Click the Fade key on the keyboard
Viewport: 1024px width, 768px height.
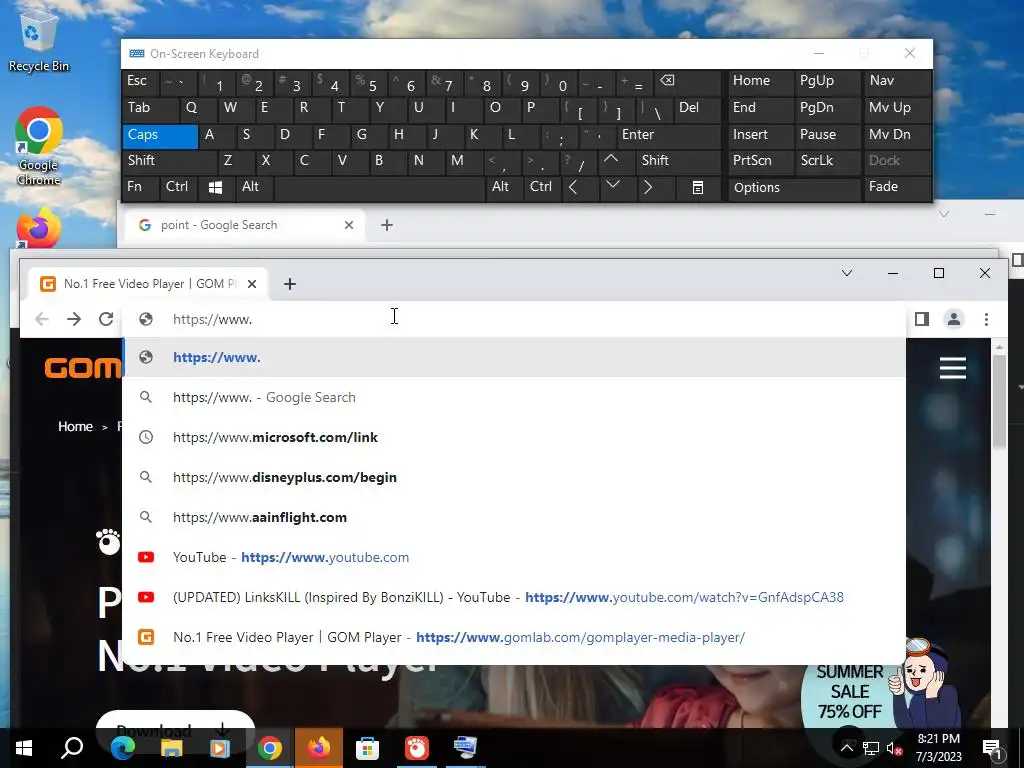pyautogui.click(x=897, y=187)
